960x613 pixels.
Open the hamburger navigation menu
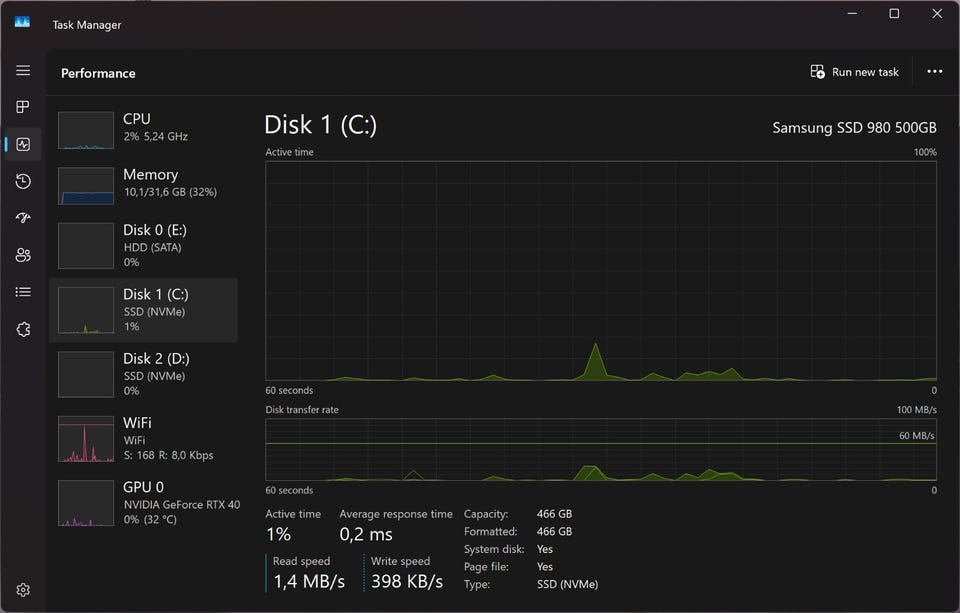[x=23, y=70]
